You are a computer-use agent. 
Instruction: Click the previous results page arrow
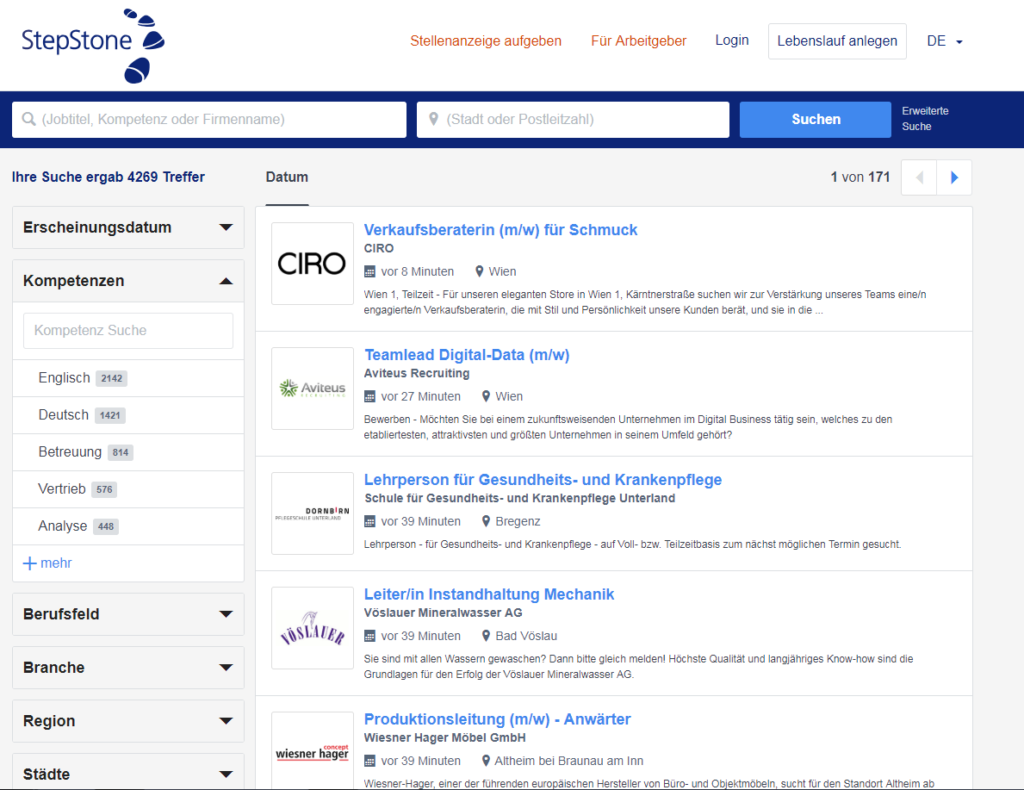coord(919,178)
